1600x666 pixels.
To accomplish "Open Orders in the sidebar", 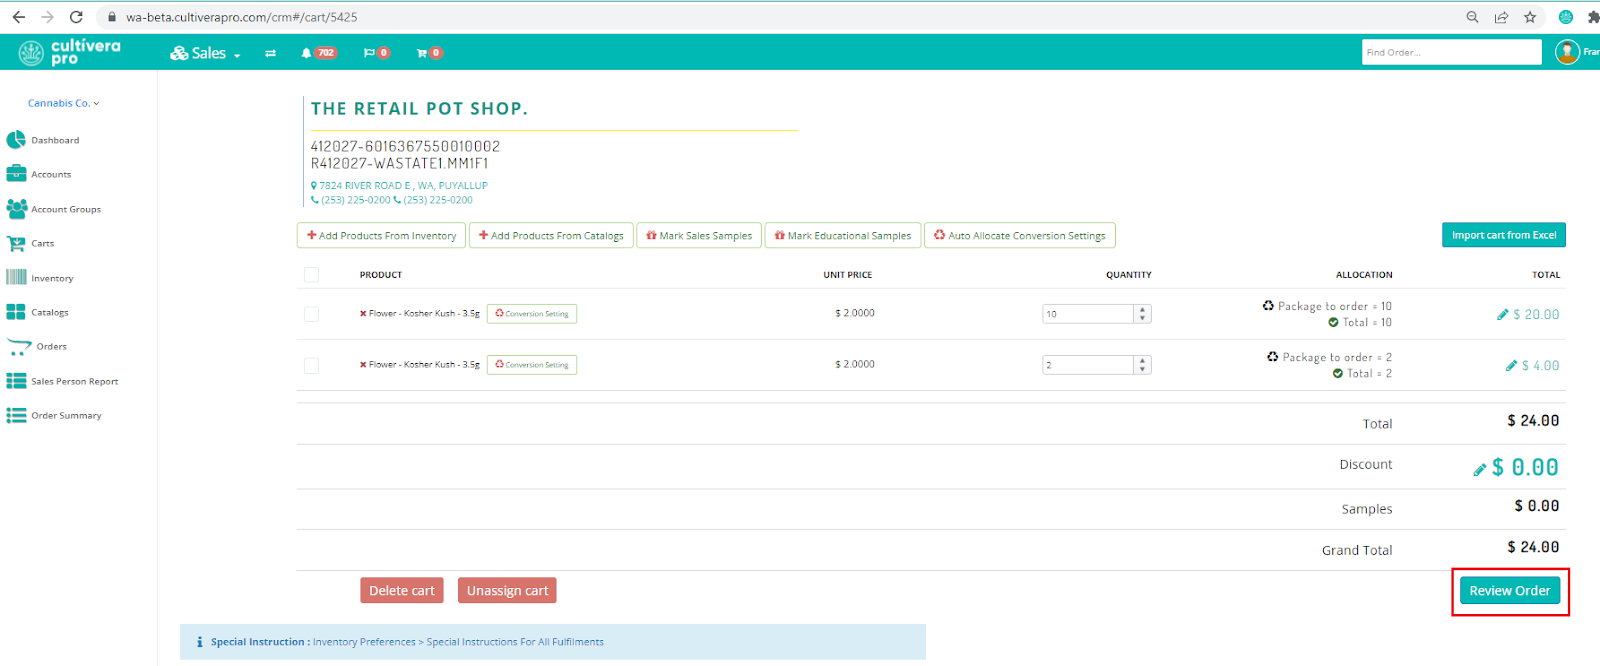I will pos(37,347).
